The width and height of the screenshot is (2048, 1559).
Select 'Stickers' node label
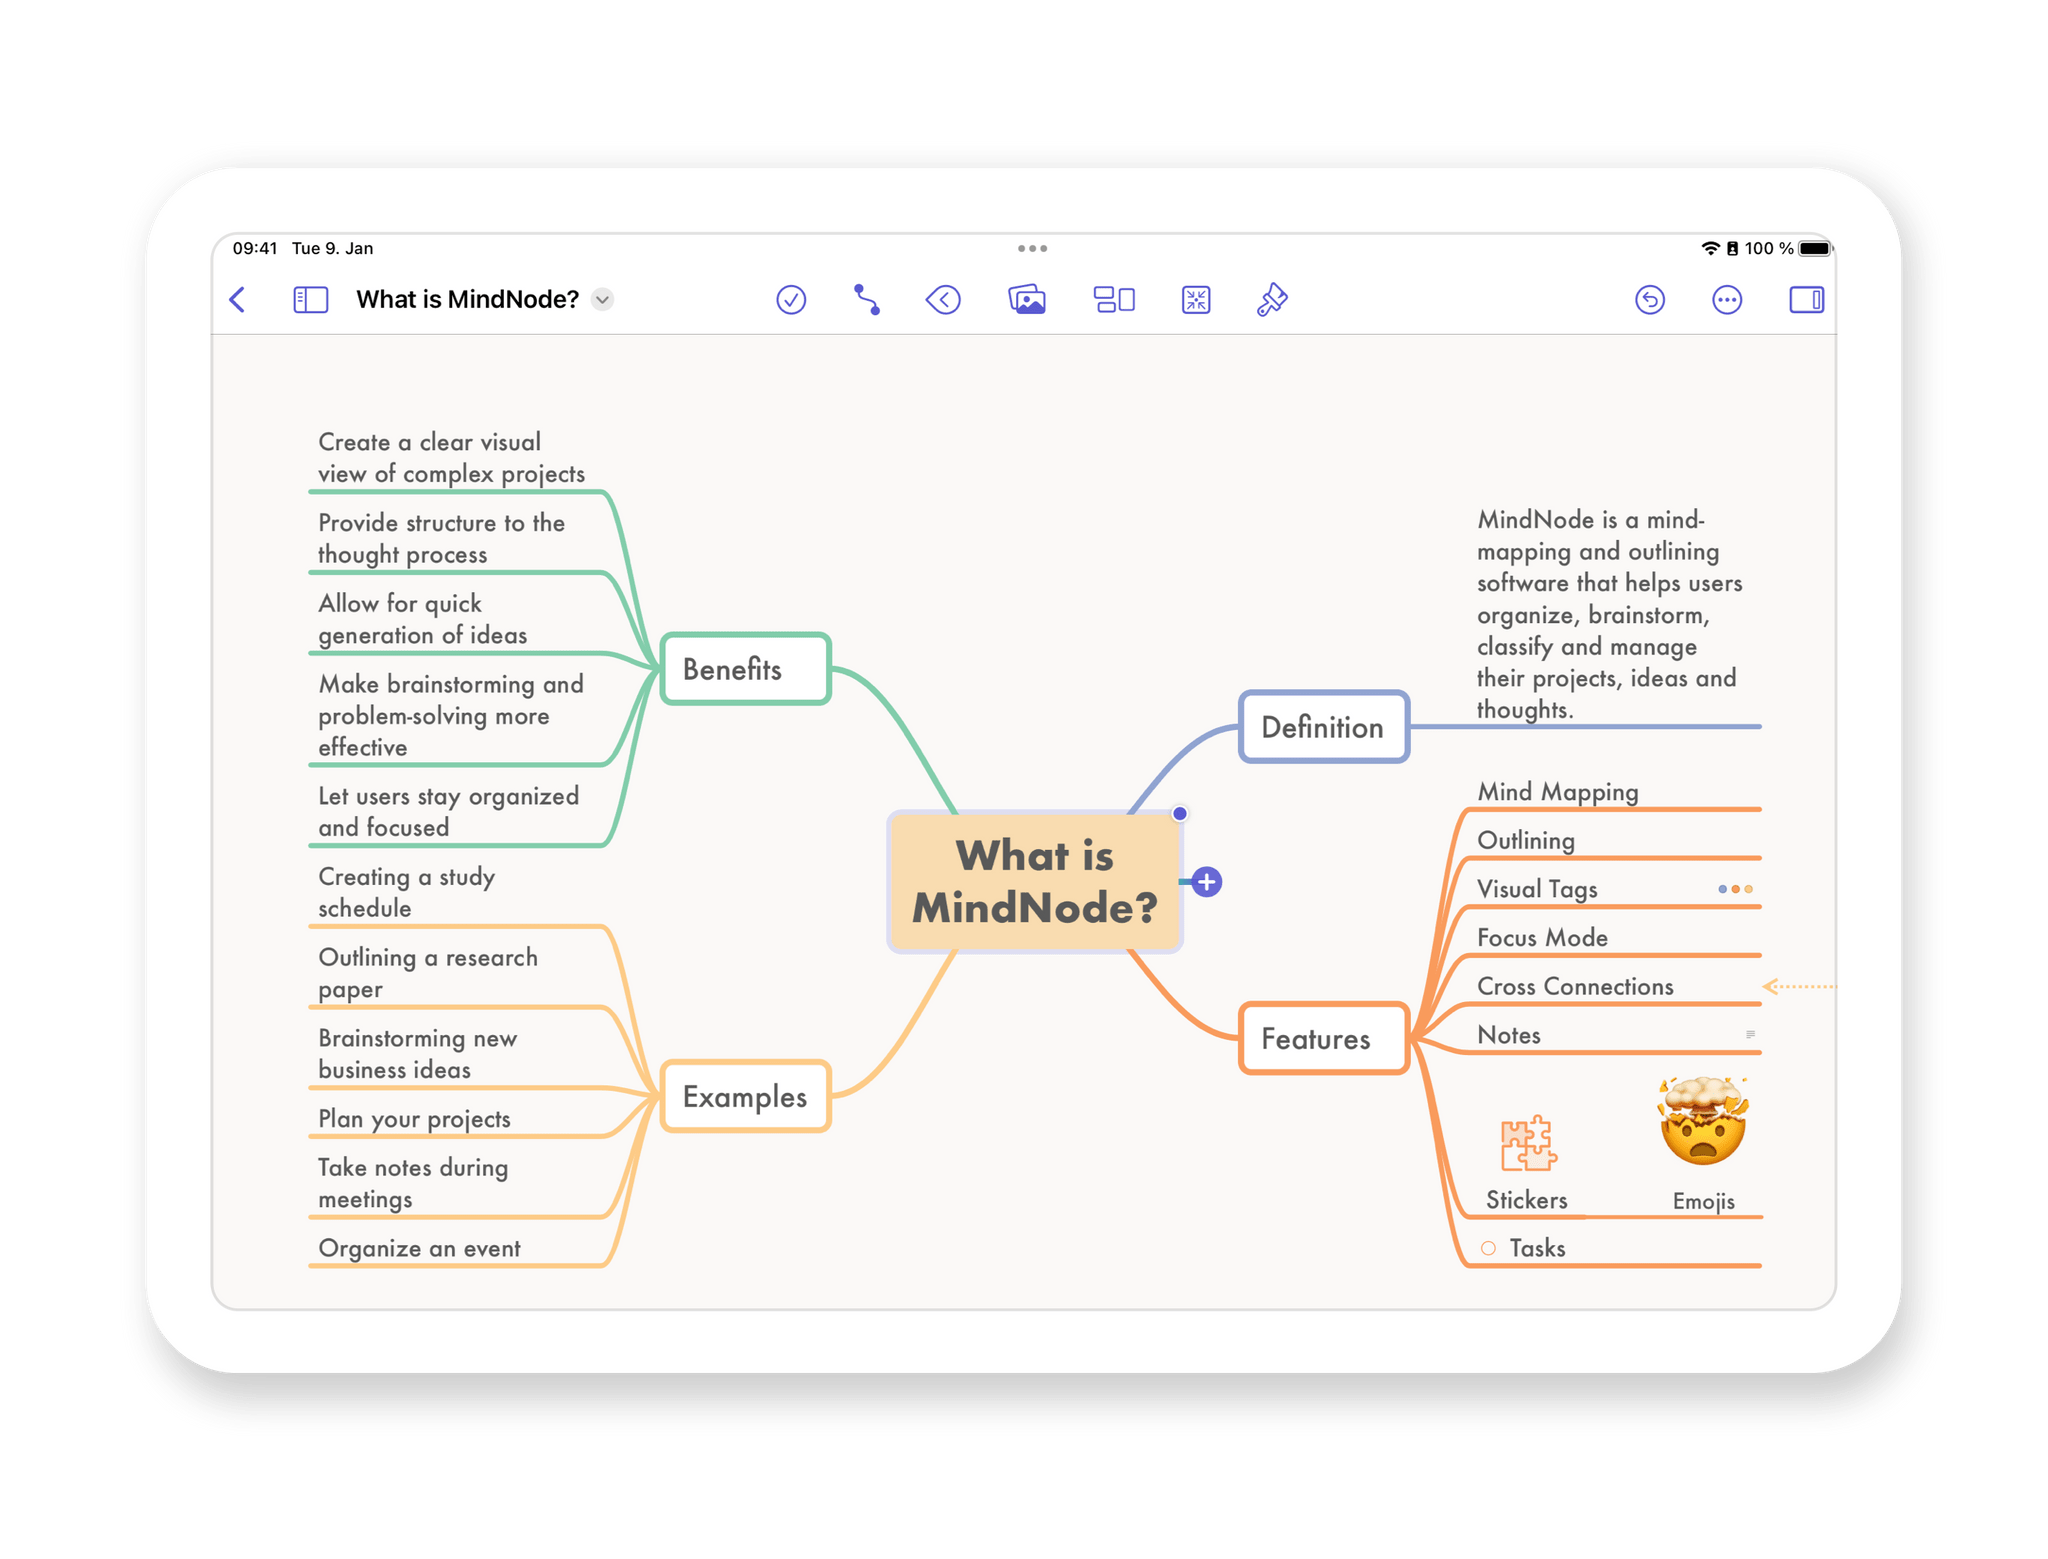pyautogui.click(x=1526, y=1200)
